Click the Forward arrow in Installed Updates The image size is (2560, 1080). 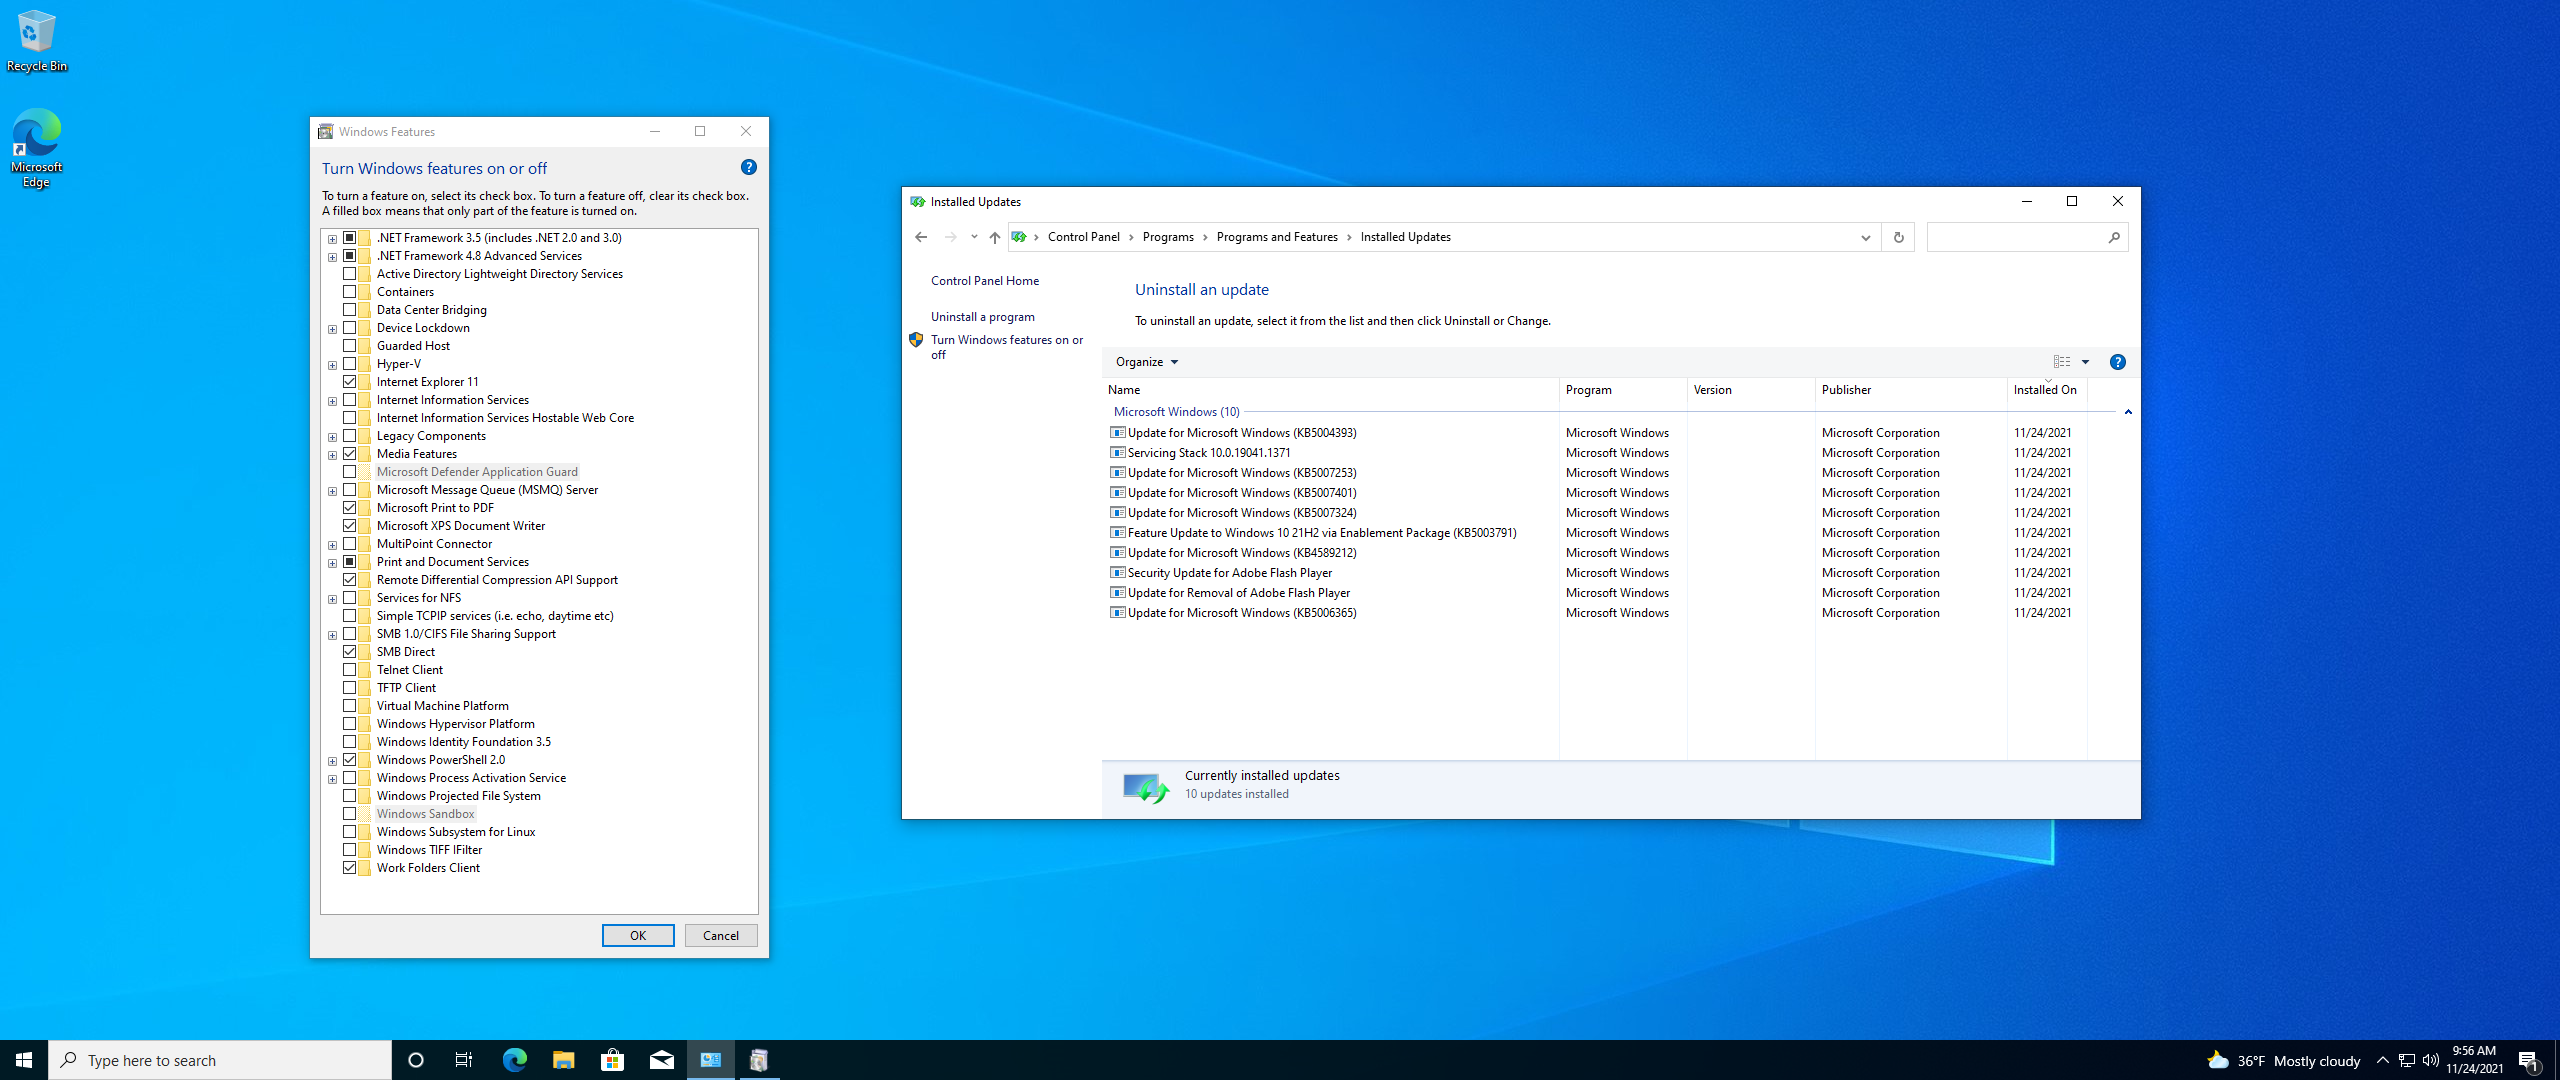tap(950, 237)
